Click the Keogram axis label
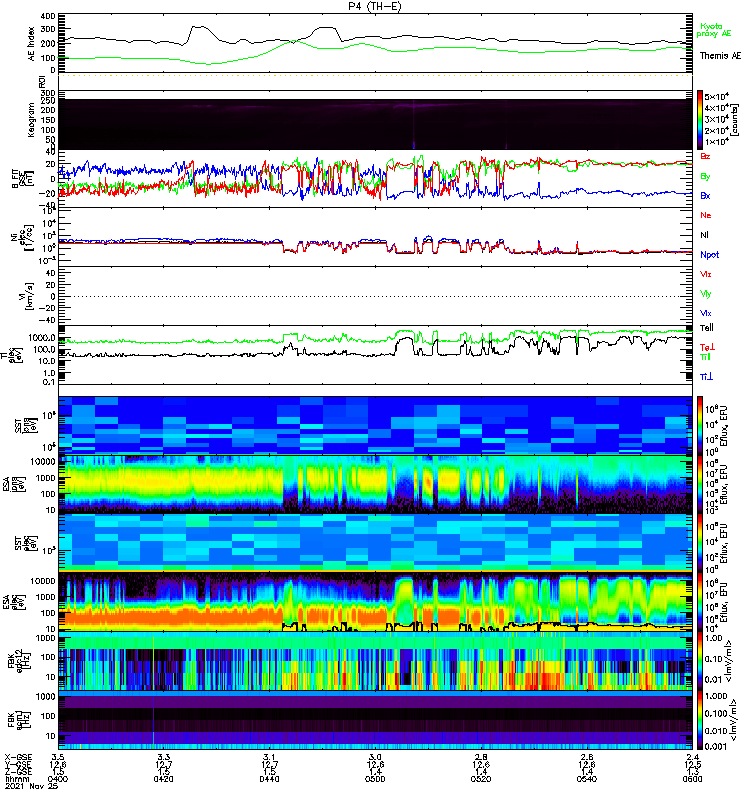750x800 pixels. 31,120
